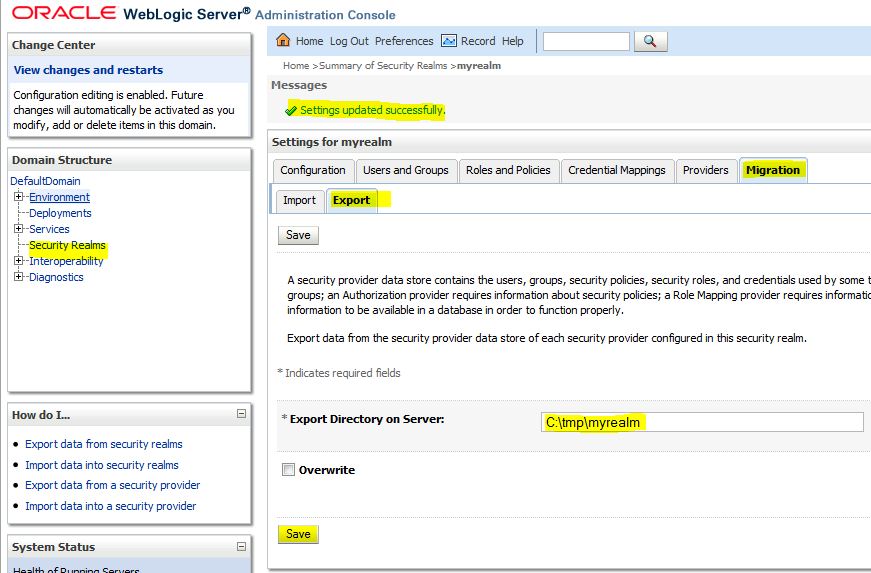Select the Migration tab

[773, 170]
